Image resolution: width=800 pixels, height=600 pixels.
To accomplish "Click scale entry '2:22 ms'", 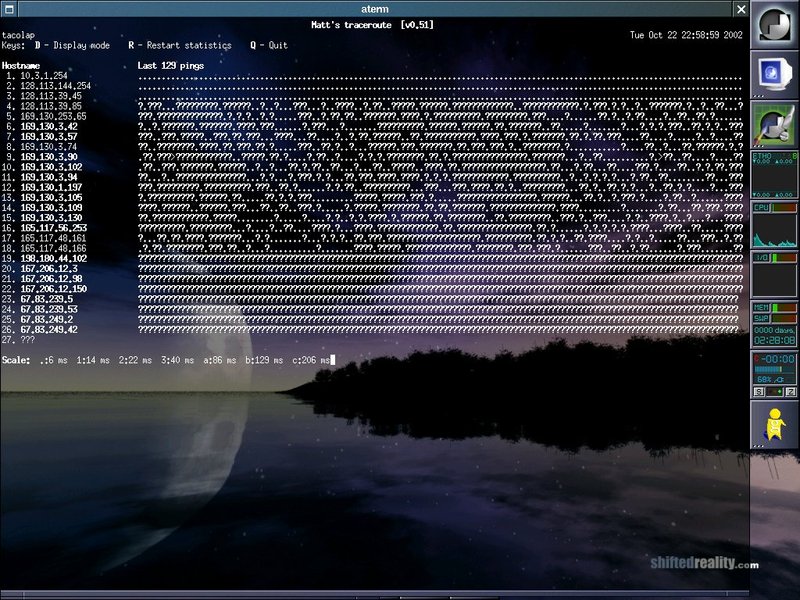I will (135, 360).
